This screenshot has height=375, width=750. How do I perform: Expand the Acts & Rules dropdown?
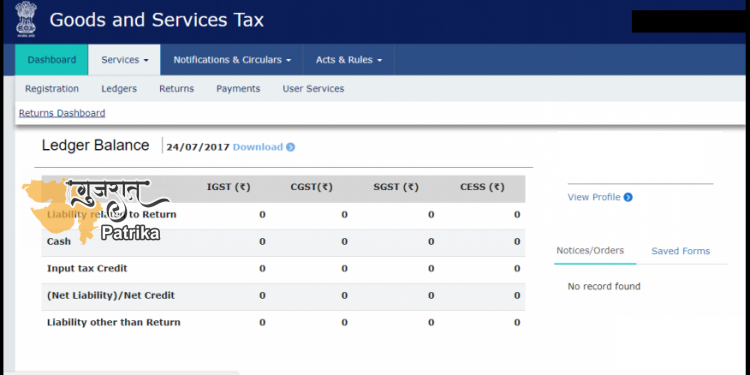pyautogui.click(x=349, y=60)
